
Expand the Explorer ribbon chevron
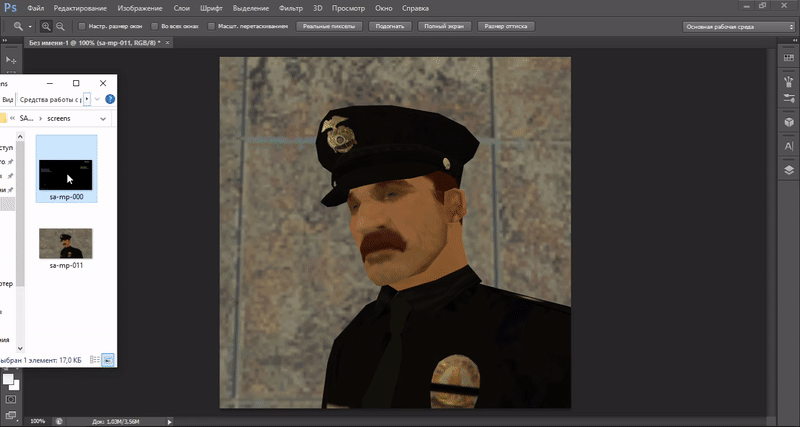point(97,99)
